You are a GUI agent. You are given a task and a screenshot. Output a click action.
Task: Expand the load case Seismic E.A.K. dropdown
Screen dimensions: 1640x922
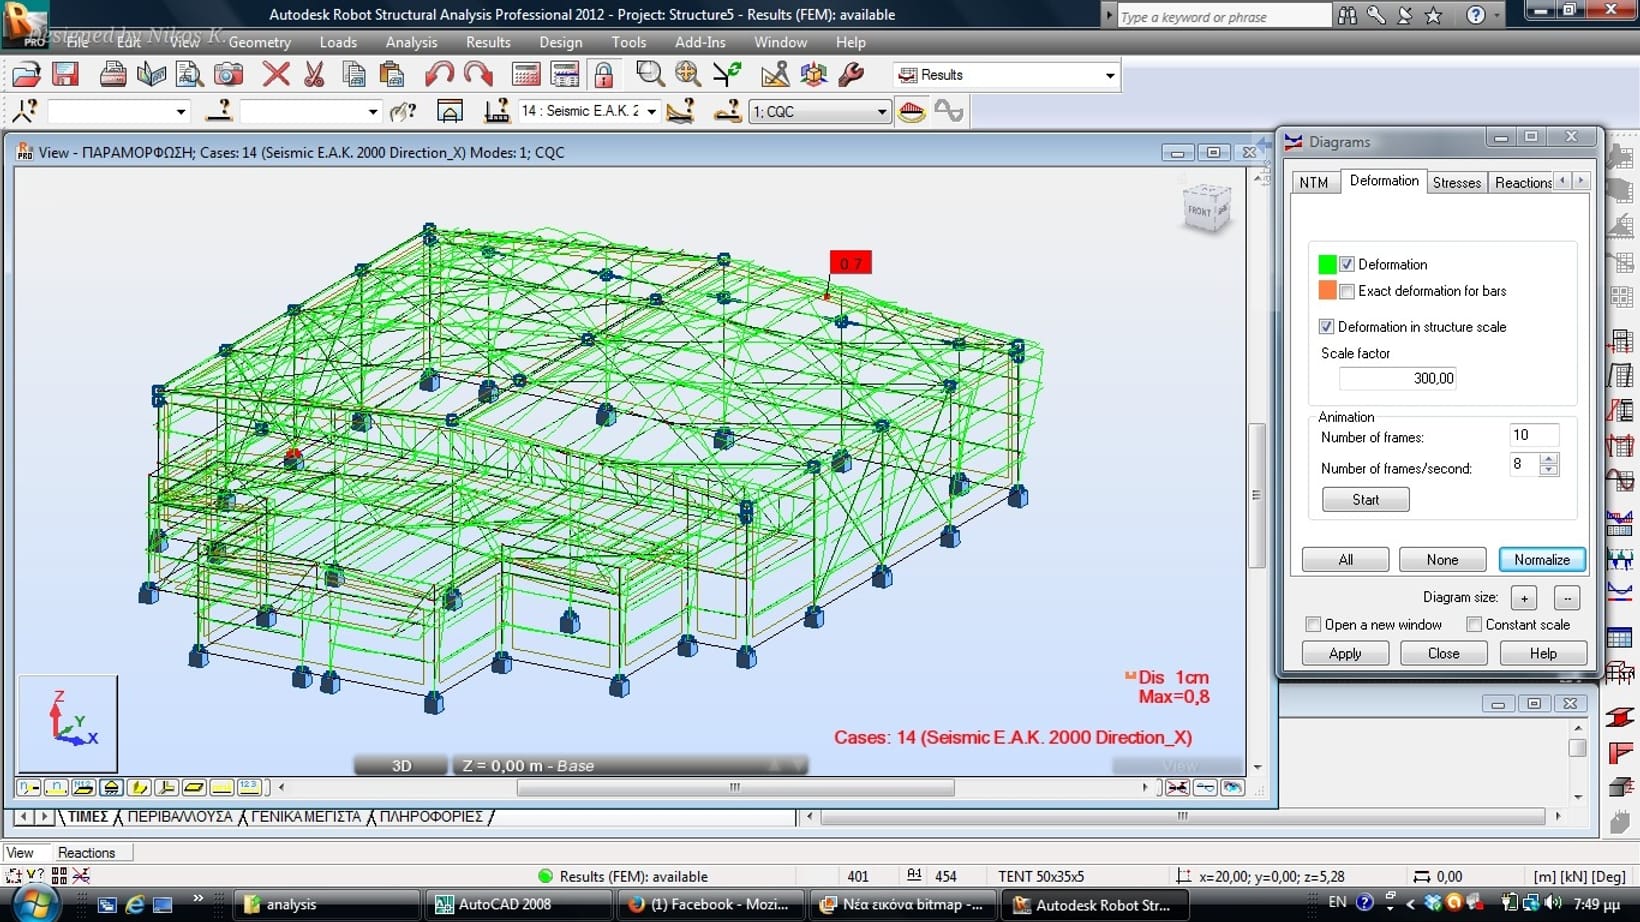point(651,112)
